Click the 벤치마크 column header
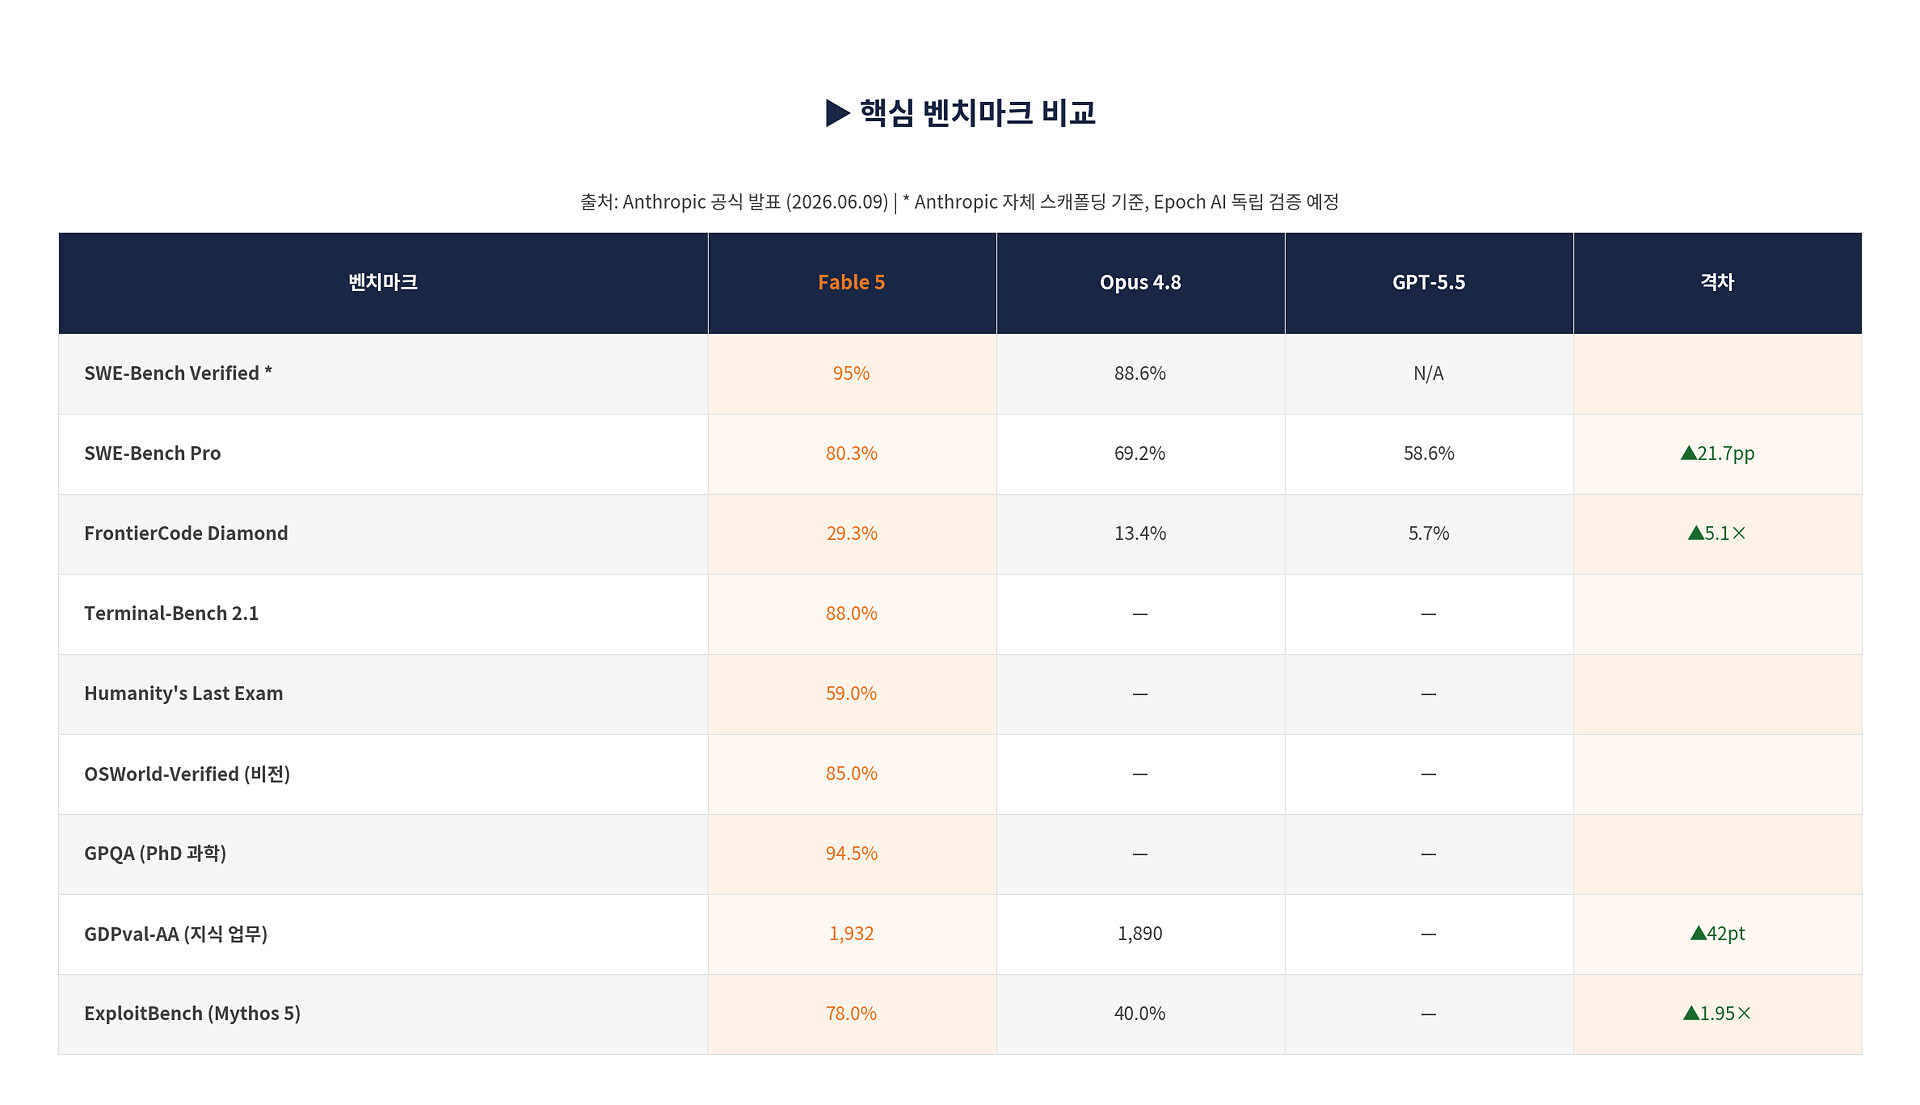Viewport: 1920px width, 1105px height. [x=383, y=283]
